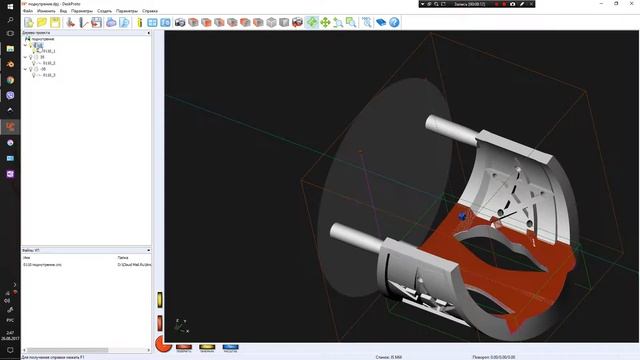Click the yellow Save project diskette icon
Screen dimensions: 640x360
[55, 22]
